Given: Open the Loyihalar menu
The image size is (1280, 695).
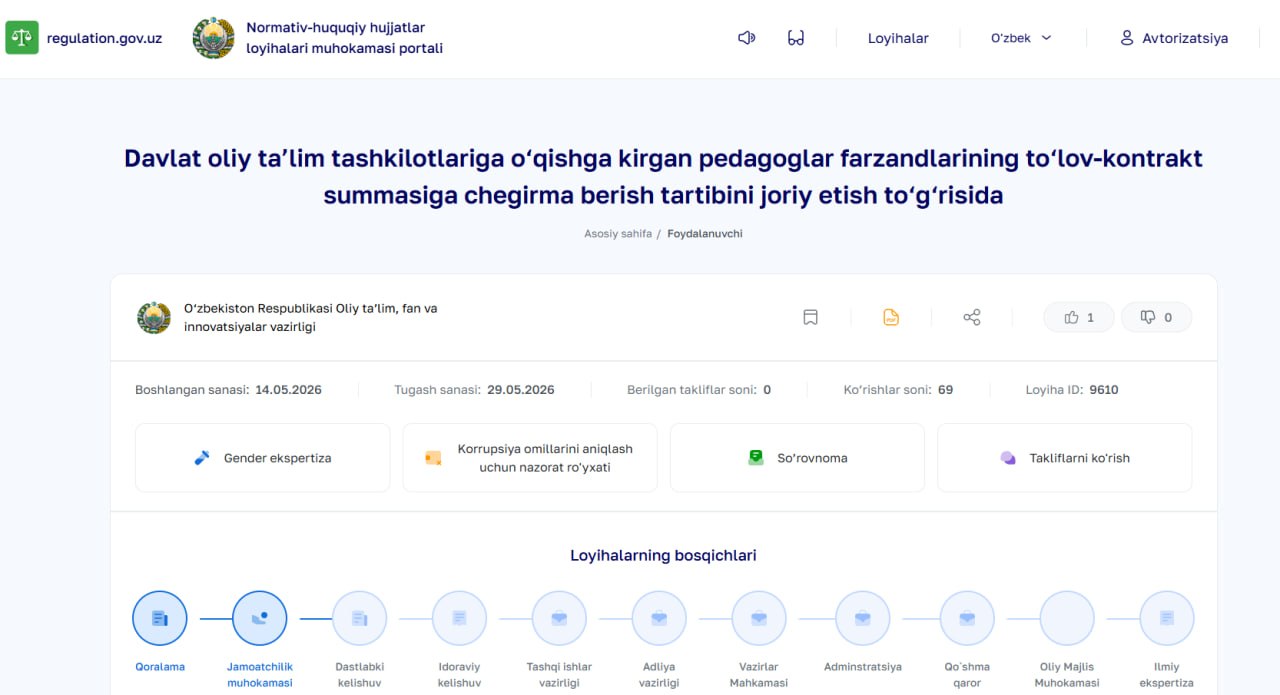Looking at the screenshot, I should coord(898,38).
